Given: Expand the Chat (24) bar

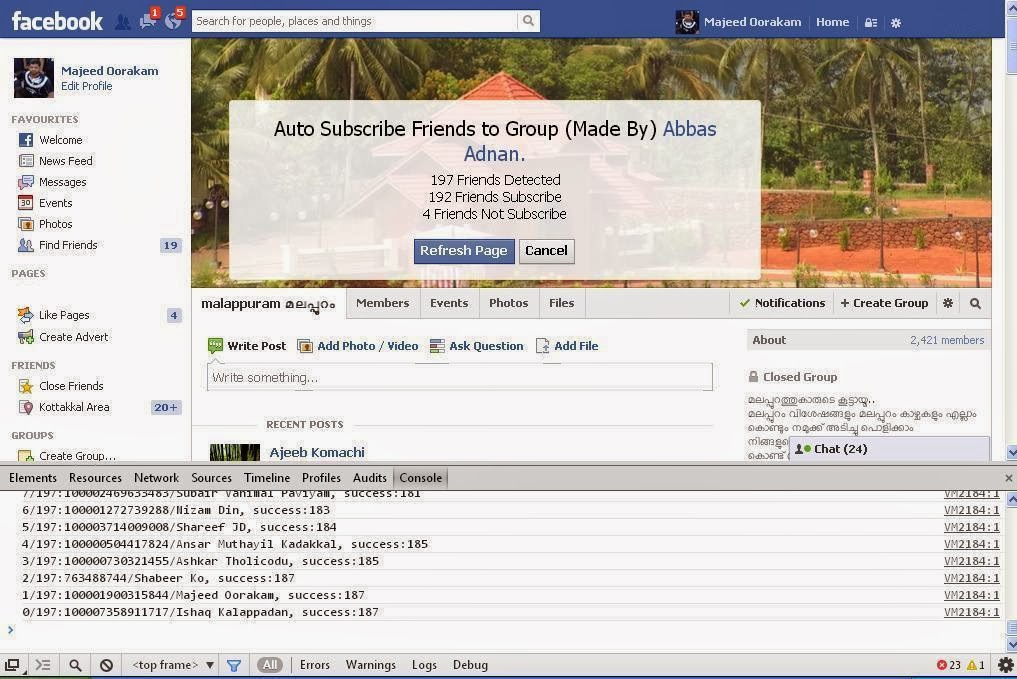Looking at the screenshot, I should tap(889, 449).
